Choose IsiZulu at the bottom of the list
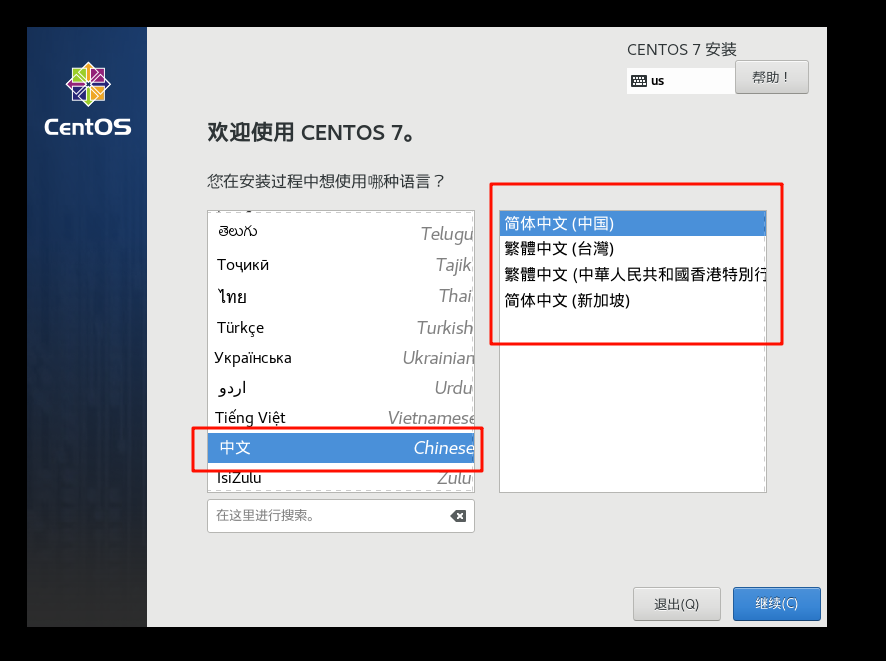 (x=340, y=477)
